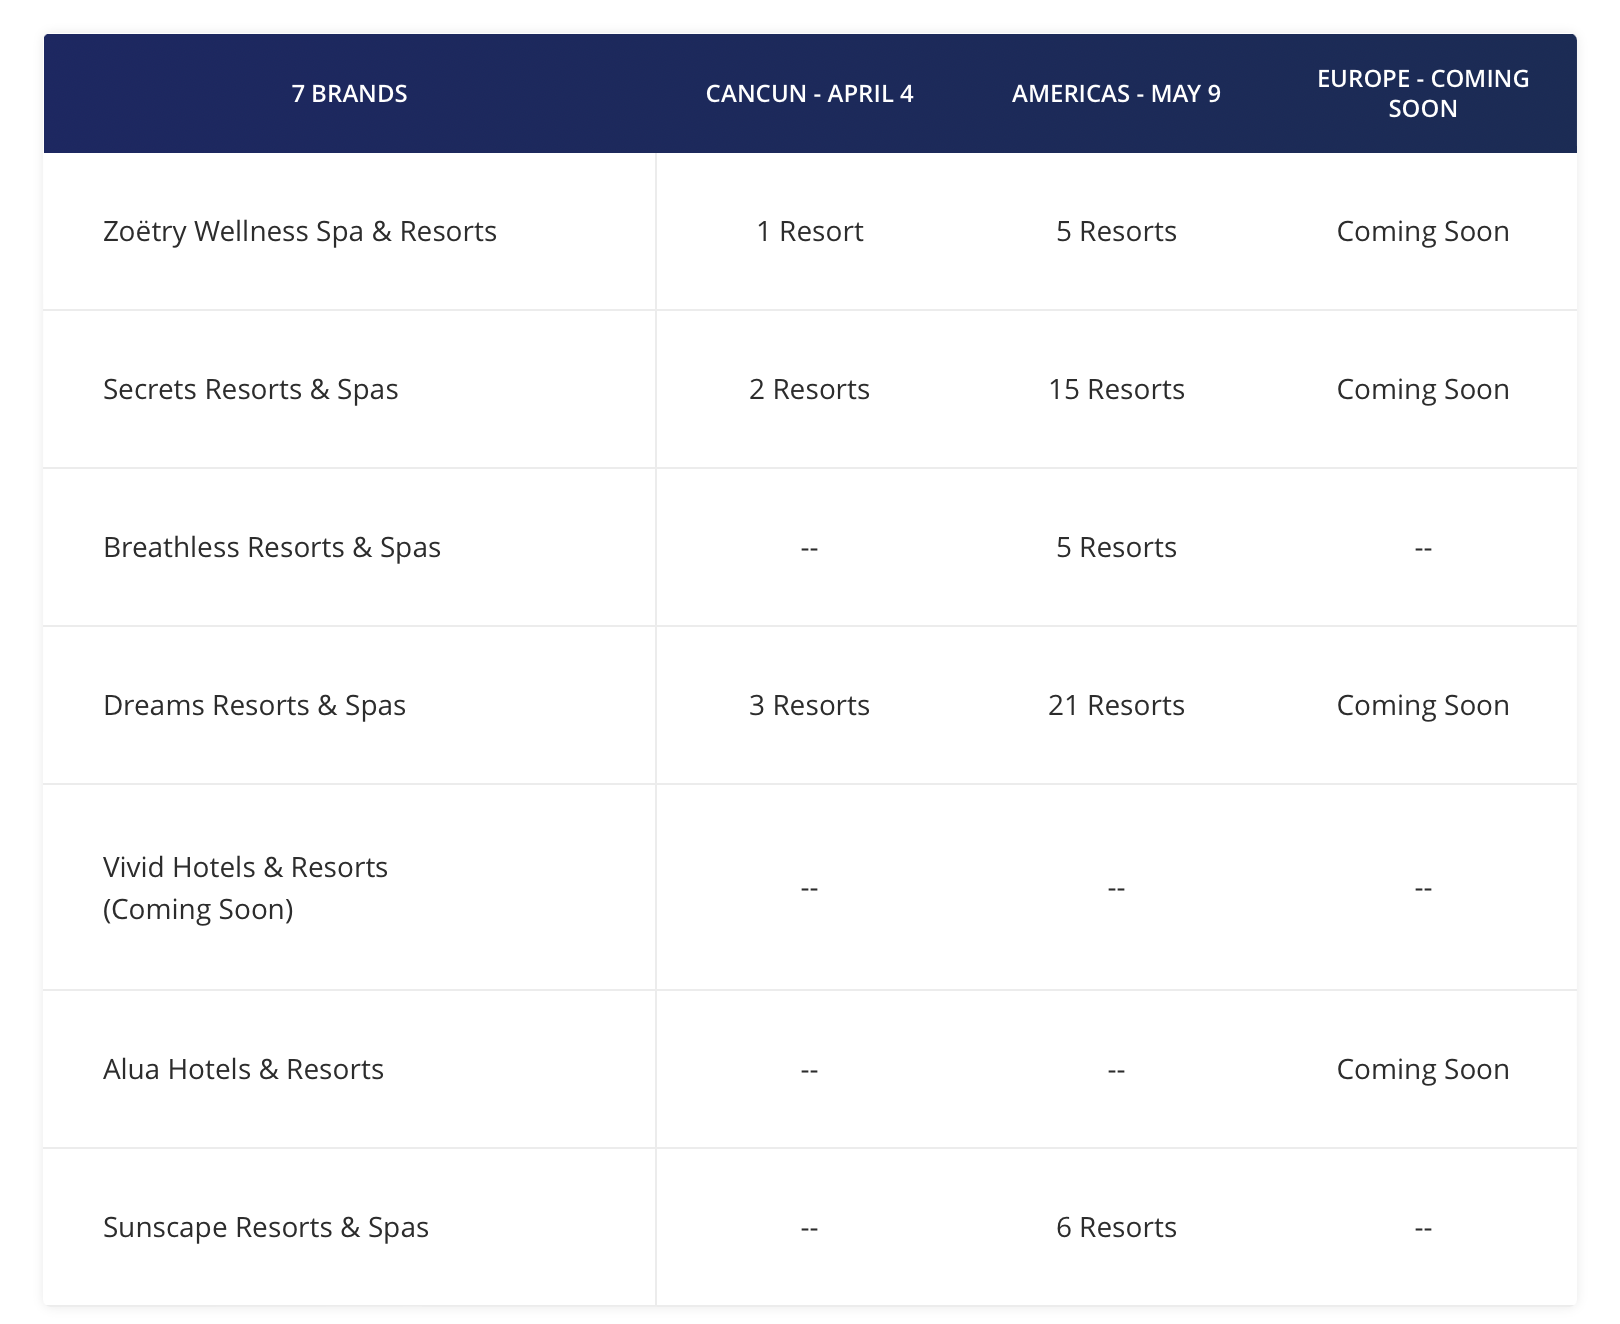Click '6 Resorts' in the Sunscape row
The width and height of the screenshot is (1620, 1324).
click(x=1116, y=1228)
